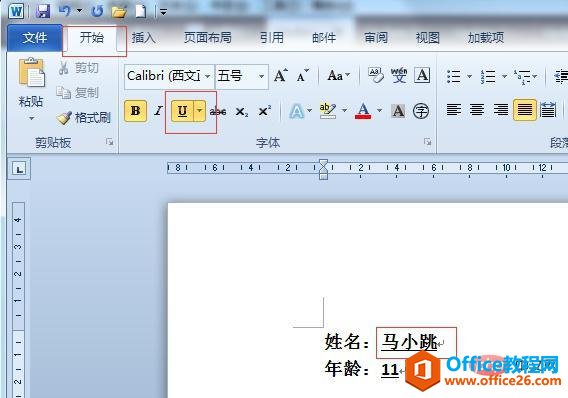Expand the numbering style dropdown arrow
The image size is (568, 398).
(x=504, y=76)
